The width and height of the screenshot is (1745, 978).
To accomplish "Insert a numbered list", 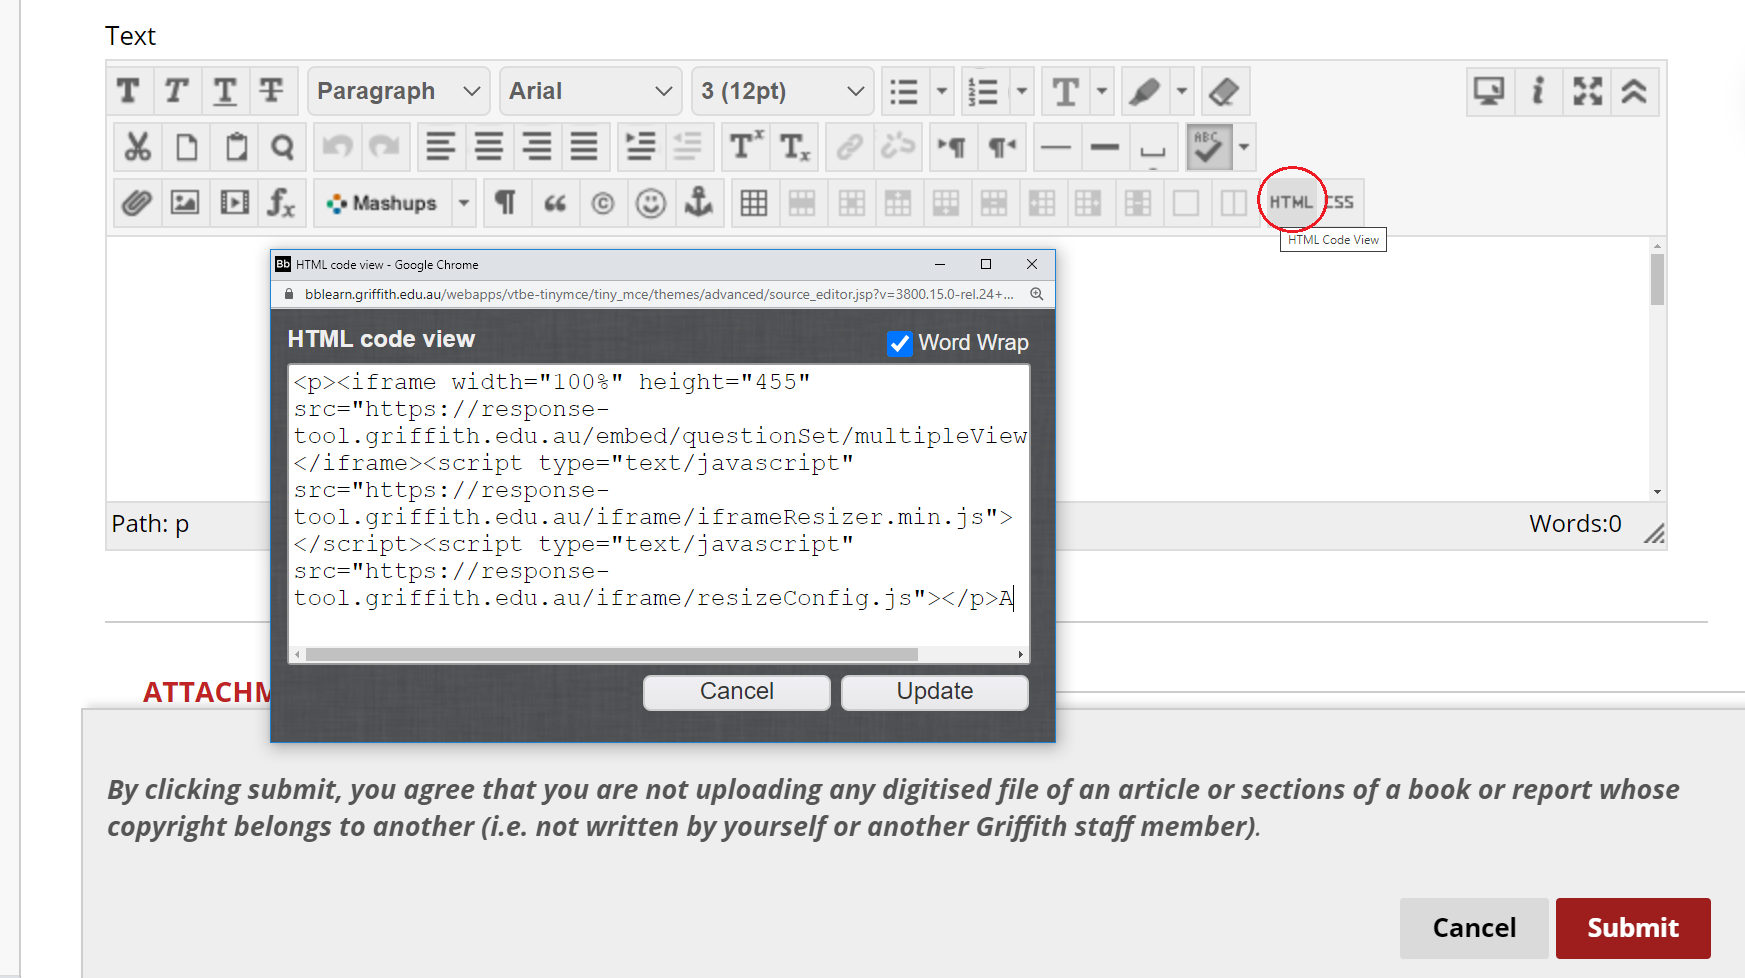I will (x=984, y=92).
